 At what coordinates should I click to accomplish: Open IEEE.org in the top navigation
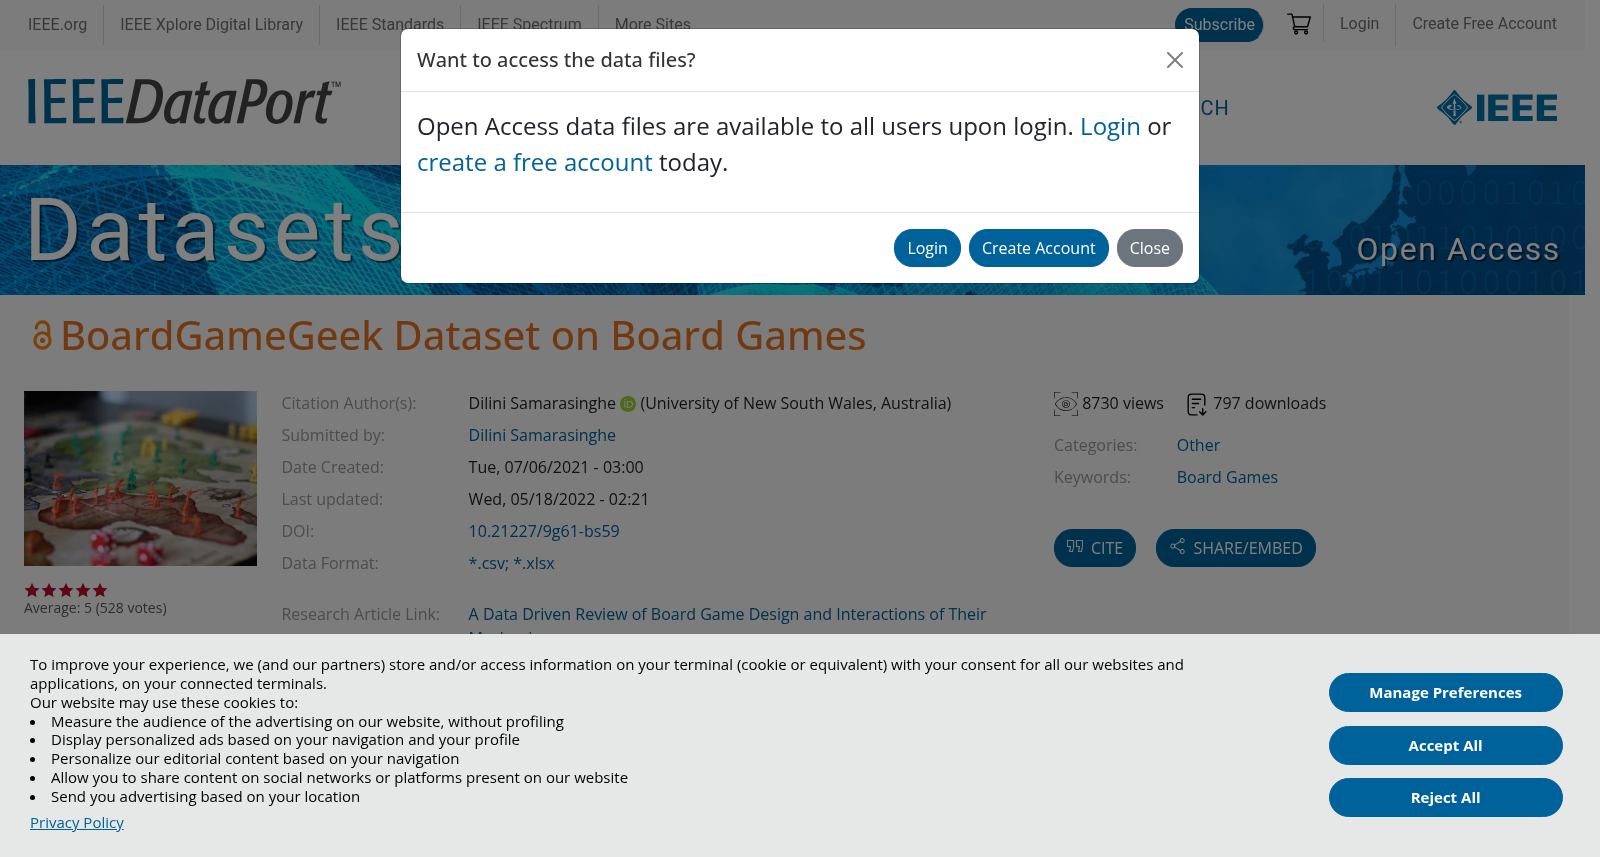tap(57, 24)
